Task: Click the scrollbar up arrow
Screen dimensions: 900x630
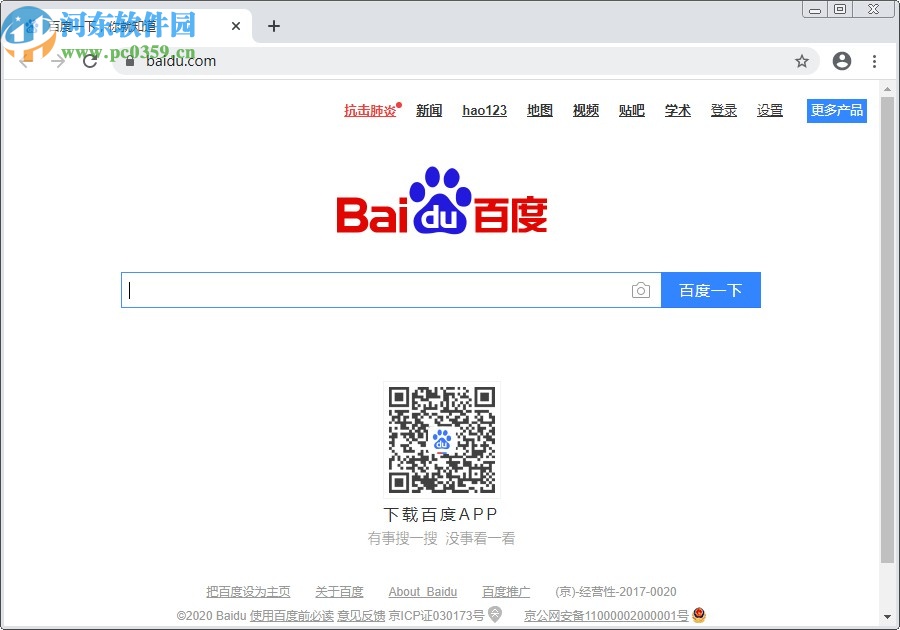Action: pyautogui.click(x=887, y=90)
